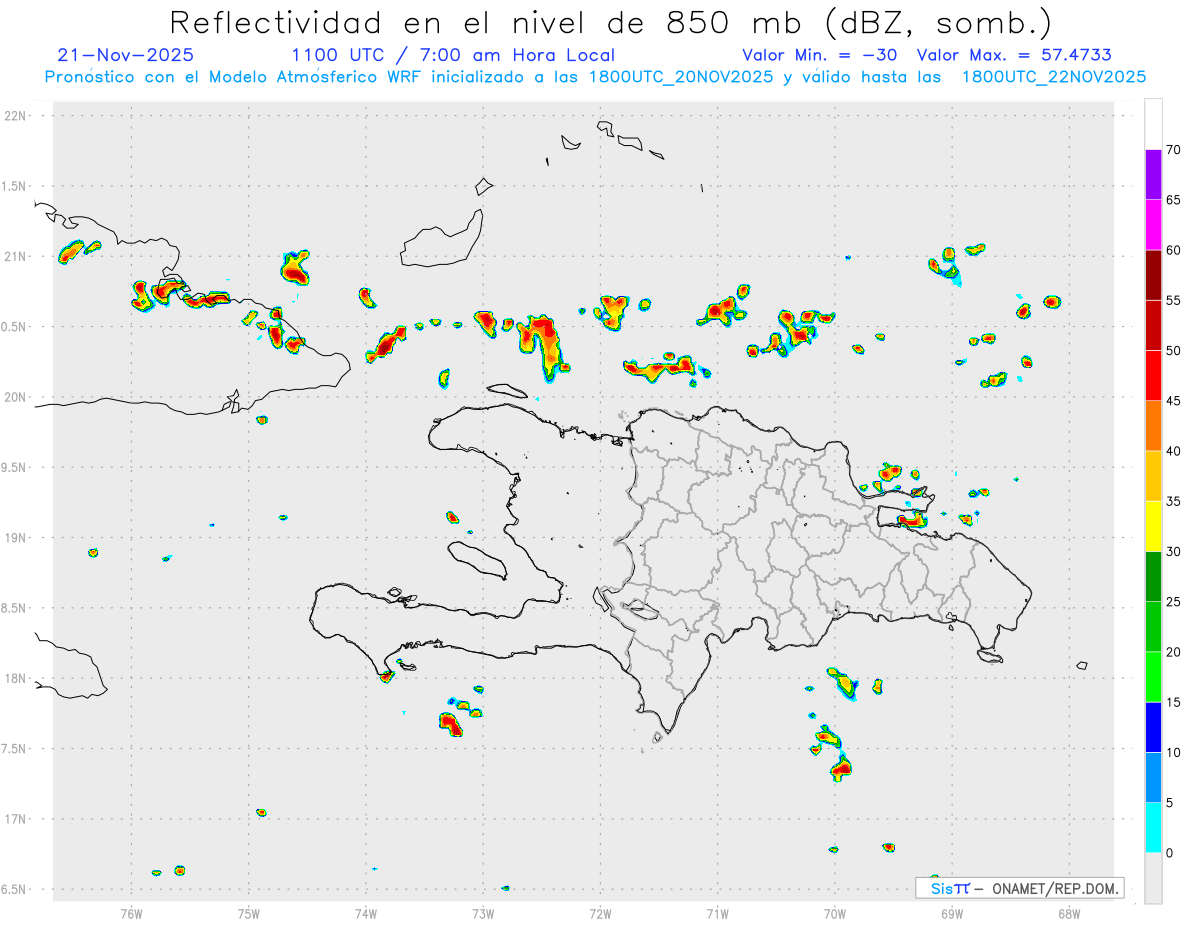This screenshot has height=927, width=1200.
Task: Click the latitude axis label '17N'
Action: pos(16,820)
